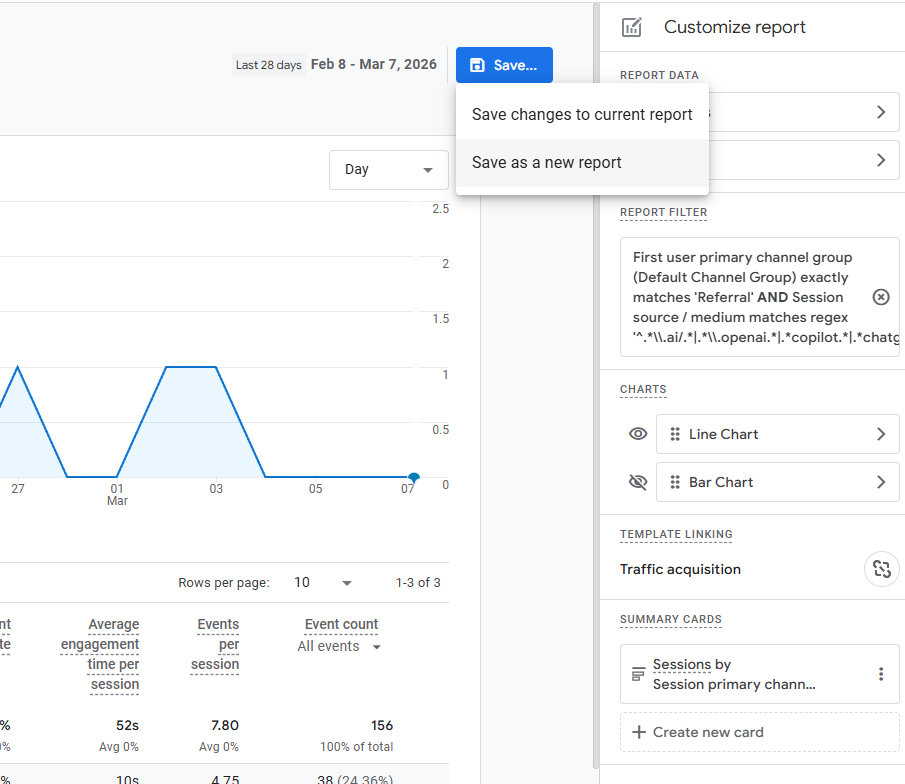905x784 pixels.
Task: Open the Rows per page dropdown
Action: [x=323, y=582]
